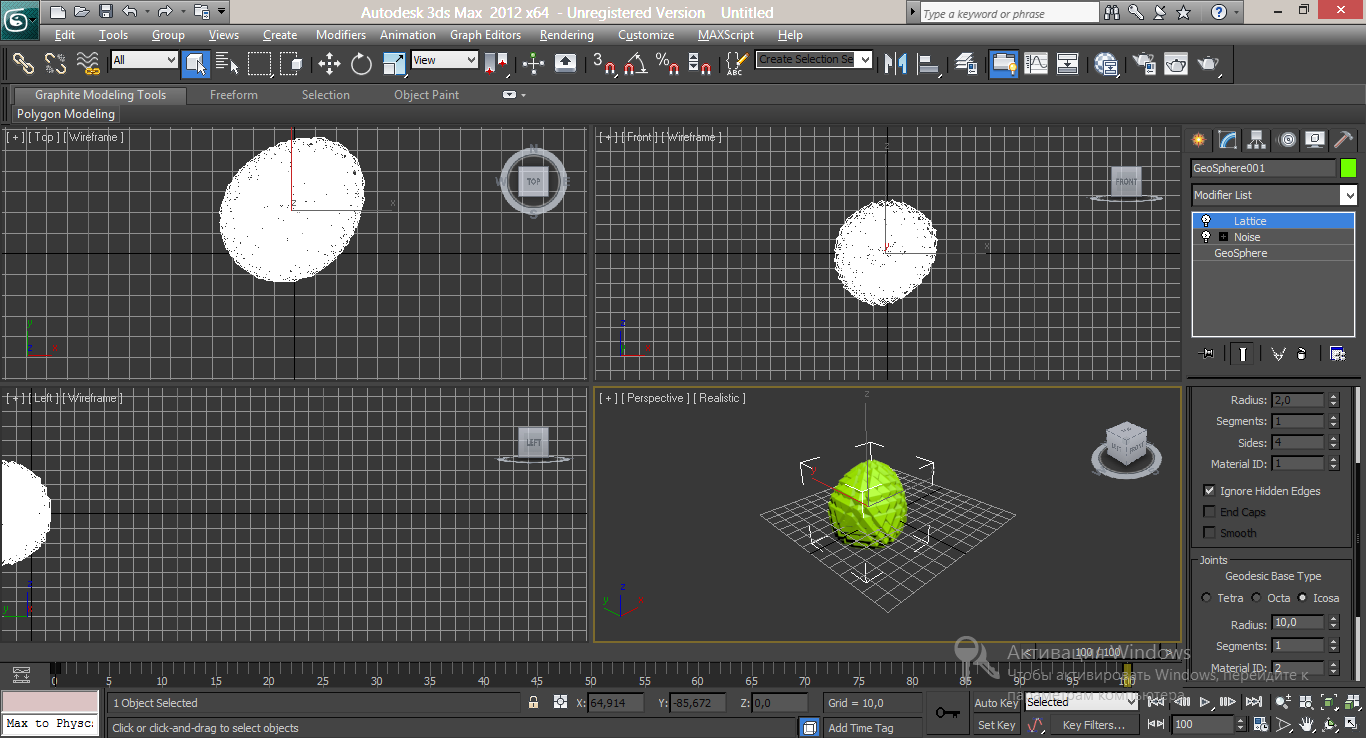Click the Bind to Space Warp icon
This screenshot has width=1366, height=738.
tap(89, 64)
